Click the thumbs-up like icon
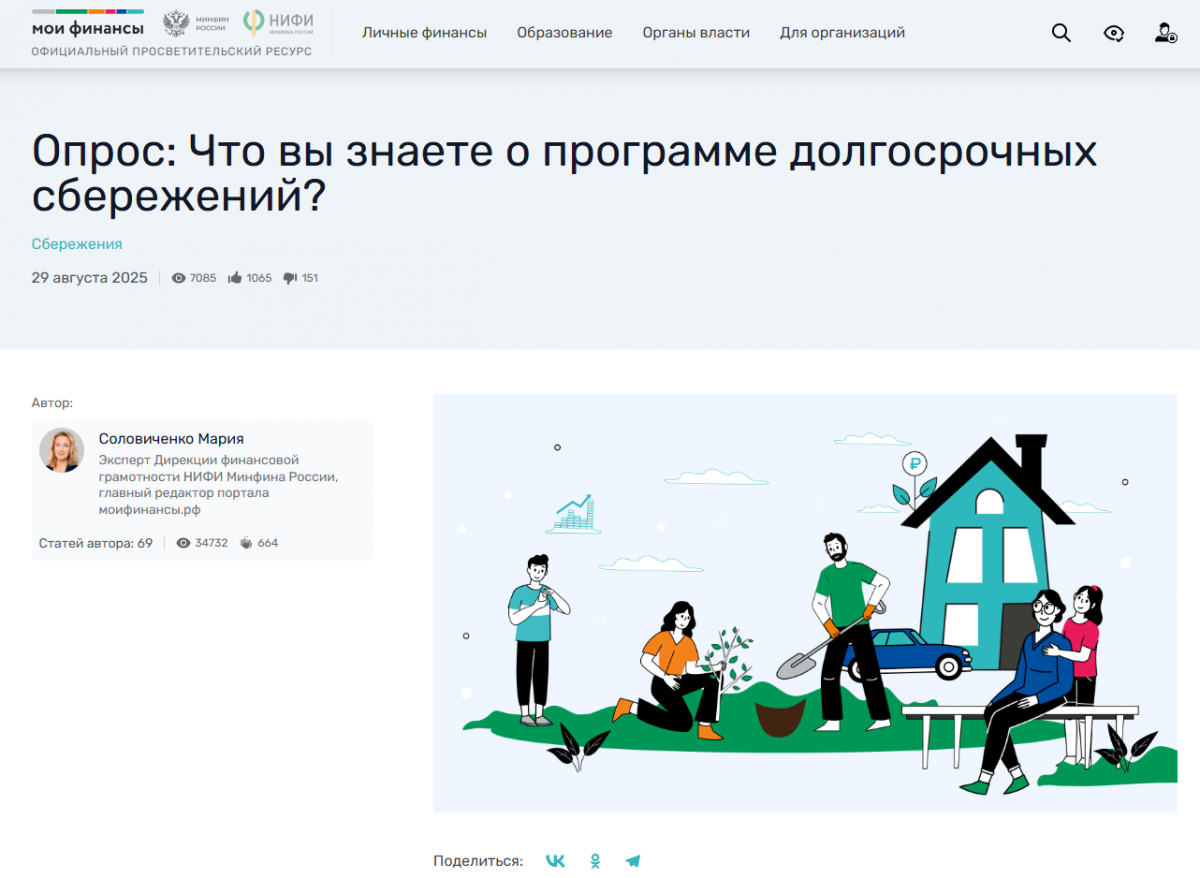Viewport: 1200px width, 878px height. coord(235,278)
